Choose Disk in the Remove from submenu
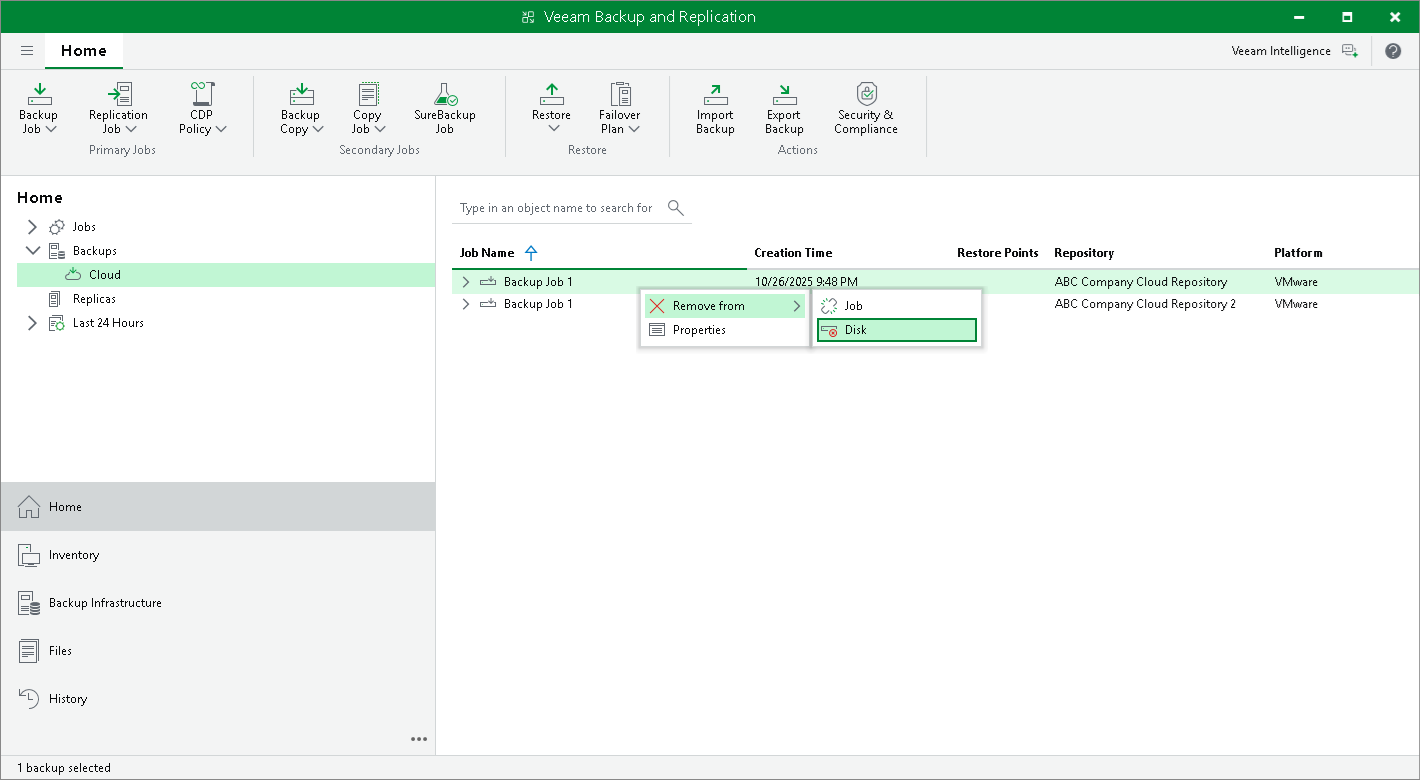 (897, 330)
